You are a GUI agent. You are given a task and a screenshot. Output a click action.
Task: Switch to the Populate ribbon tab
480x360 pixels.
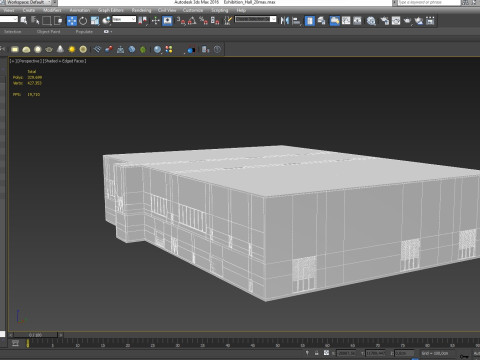point(84,32)
